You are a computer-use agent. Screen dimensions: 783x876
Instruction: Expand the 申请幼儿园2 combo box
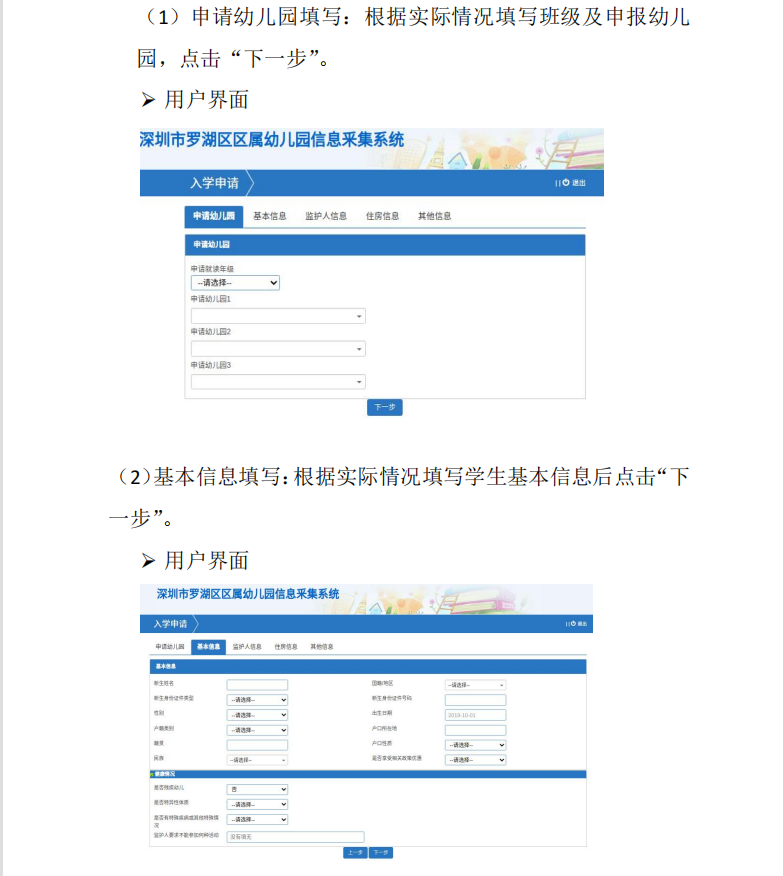click(278, 349)
